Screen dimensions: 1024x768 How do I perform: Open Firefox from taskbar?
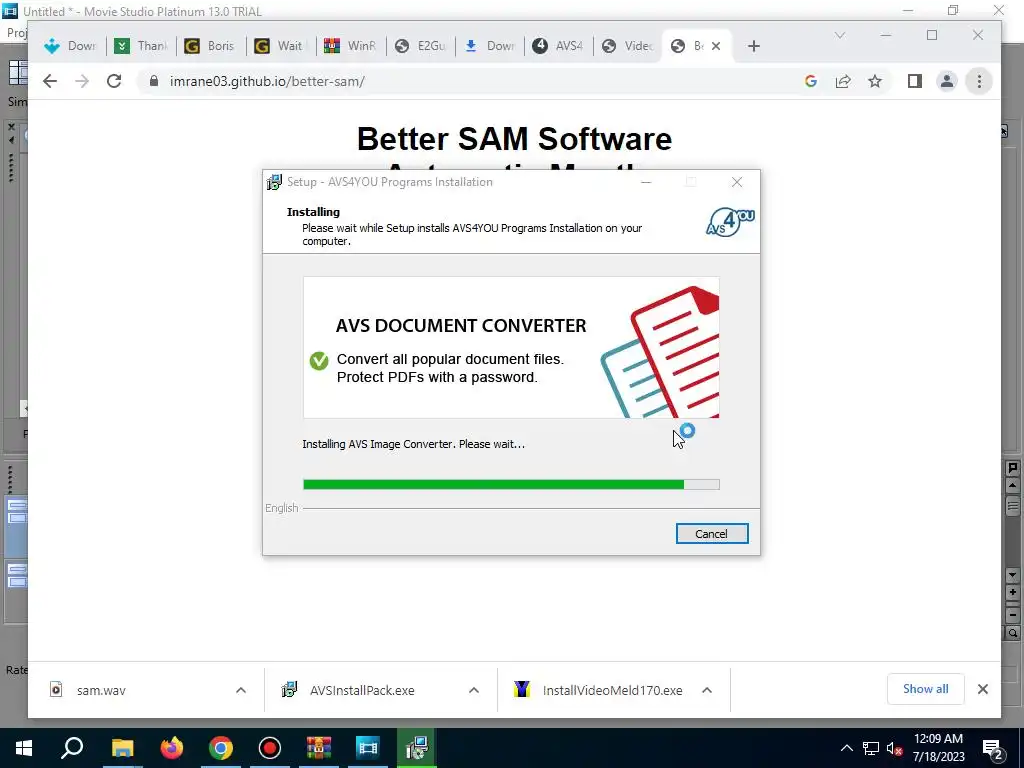point(172,748)
